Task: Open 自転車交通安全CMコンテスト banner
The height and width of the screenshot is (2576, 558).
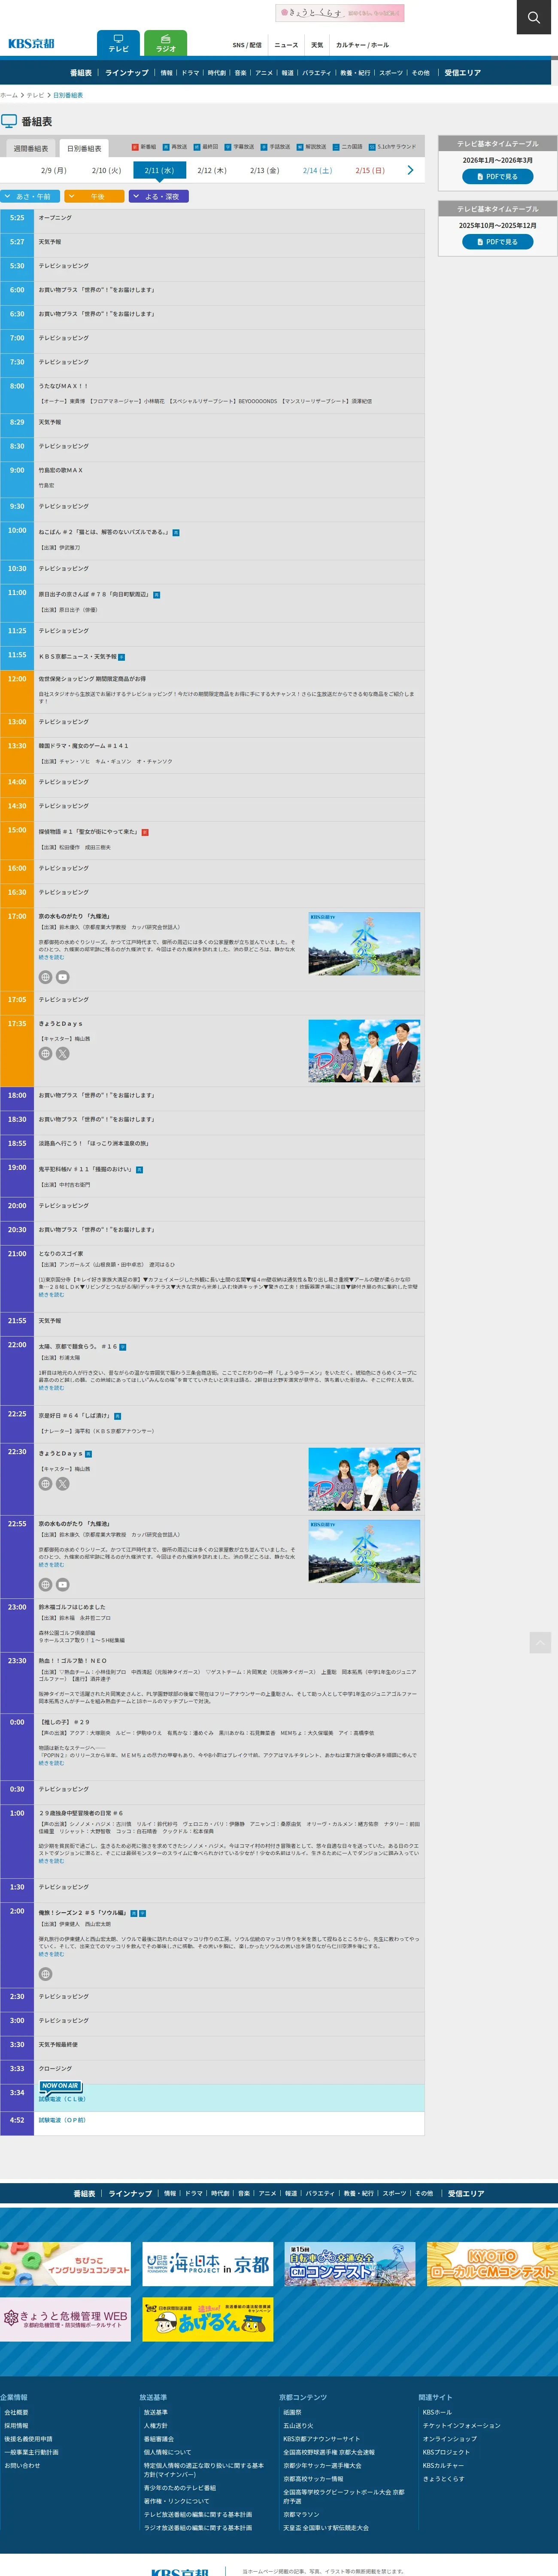Action: point(350,2263)
